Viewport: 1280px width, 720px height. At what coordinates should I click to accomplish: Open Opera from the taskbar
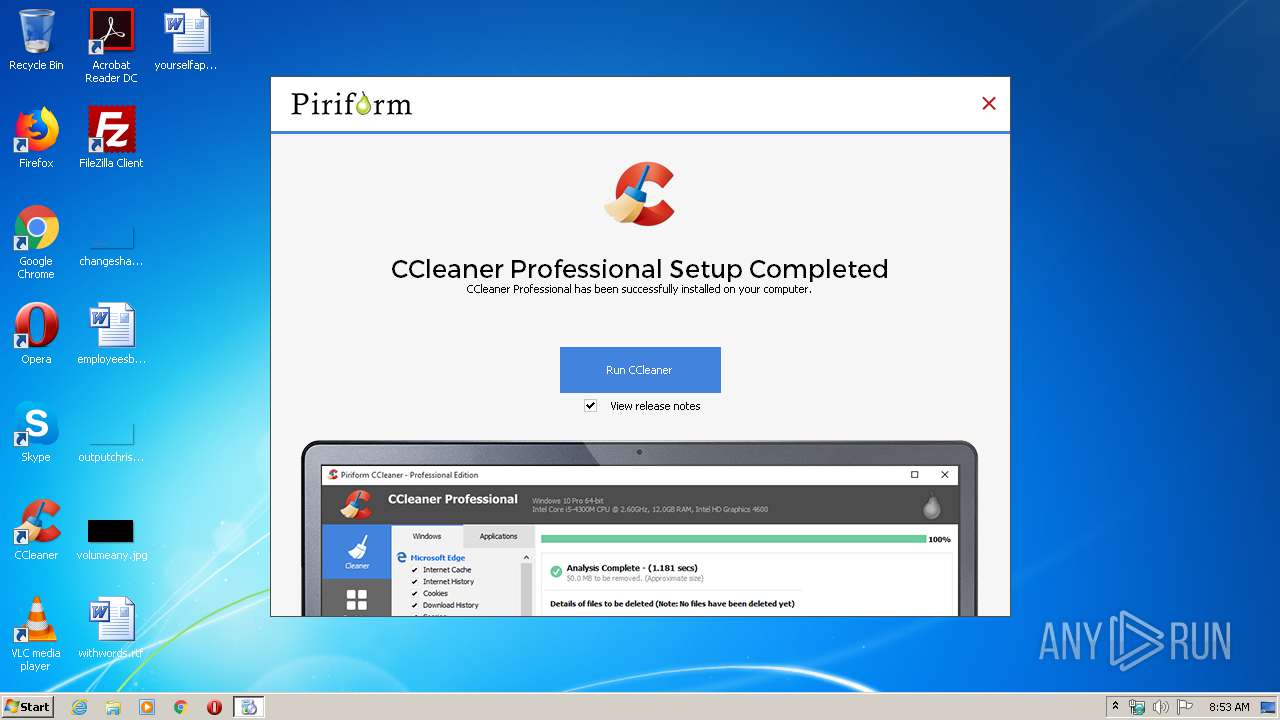click(214, 707)
